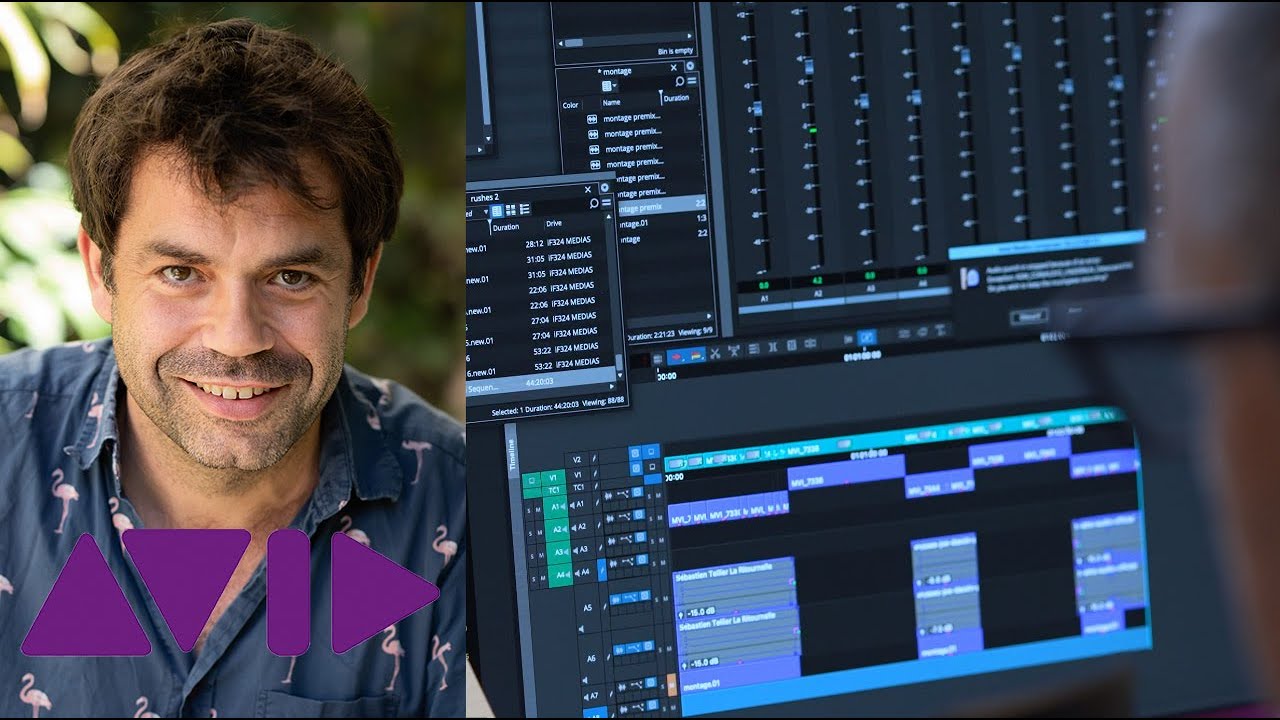Open the montage bin view dropdown
This screenshot has height=720, width=1280.
pos(609,86)
